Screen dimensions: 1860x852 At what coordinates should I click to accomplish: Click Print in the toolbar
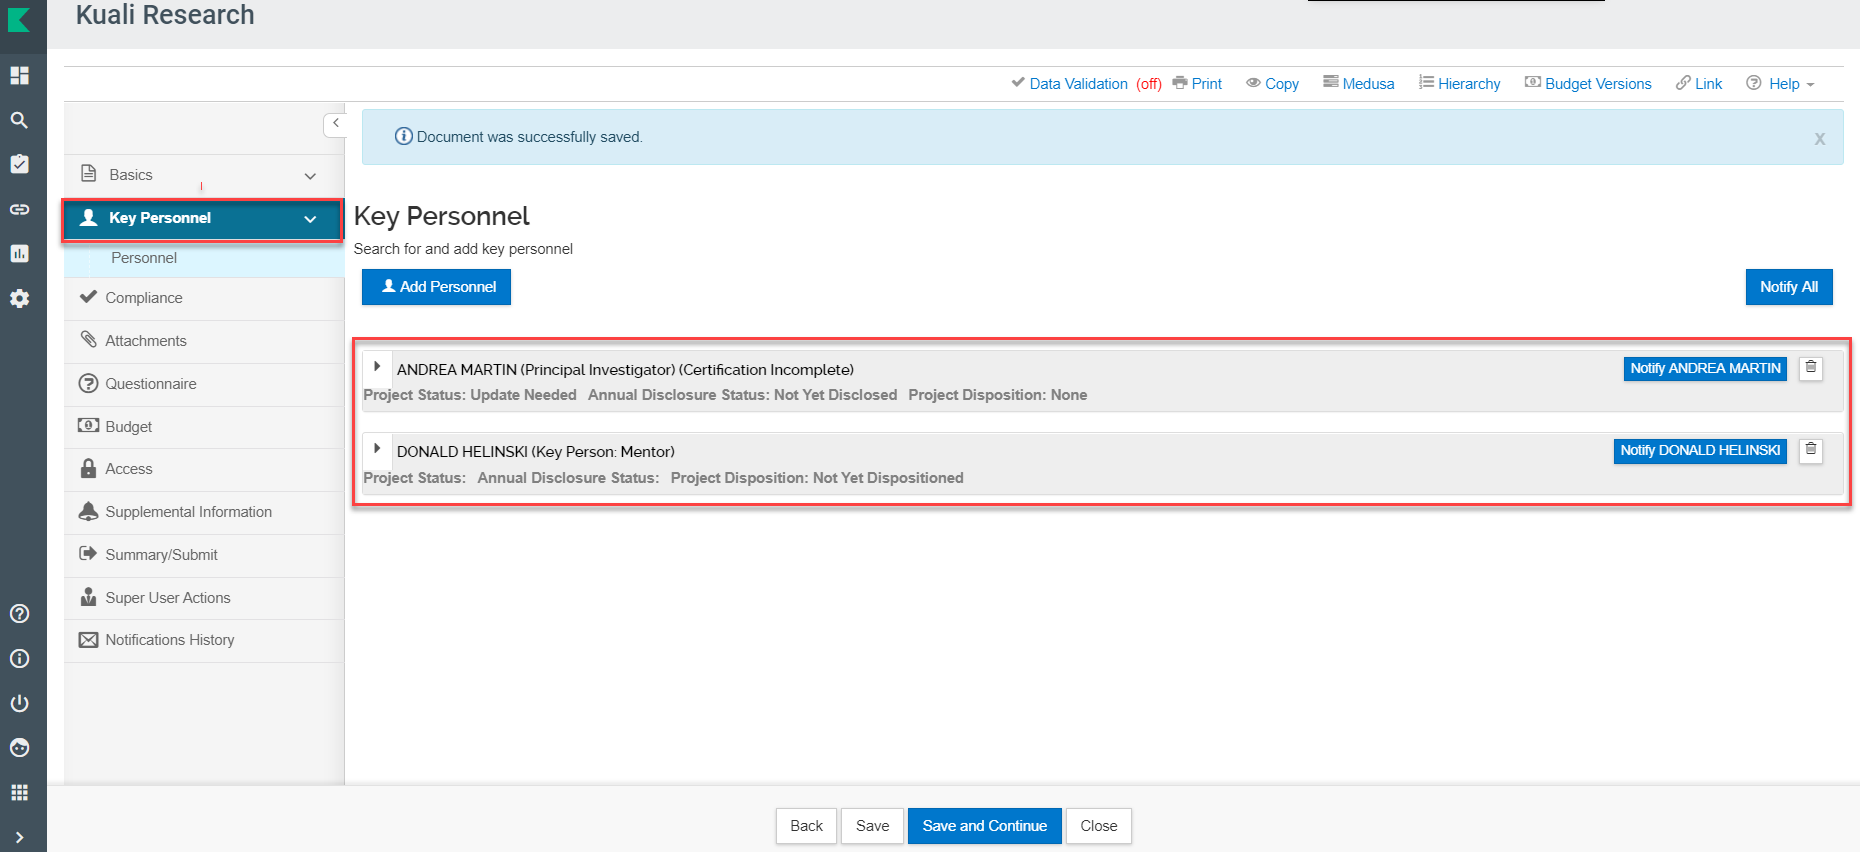pos(1197,84)
